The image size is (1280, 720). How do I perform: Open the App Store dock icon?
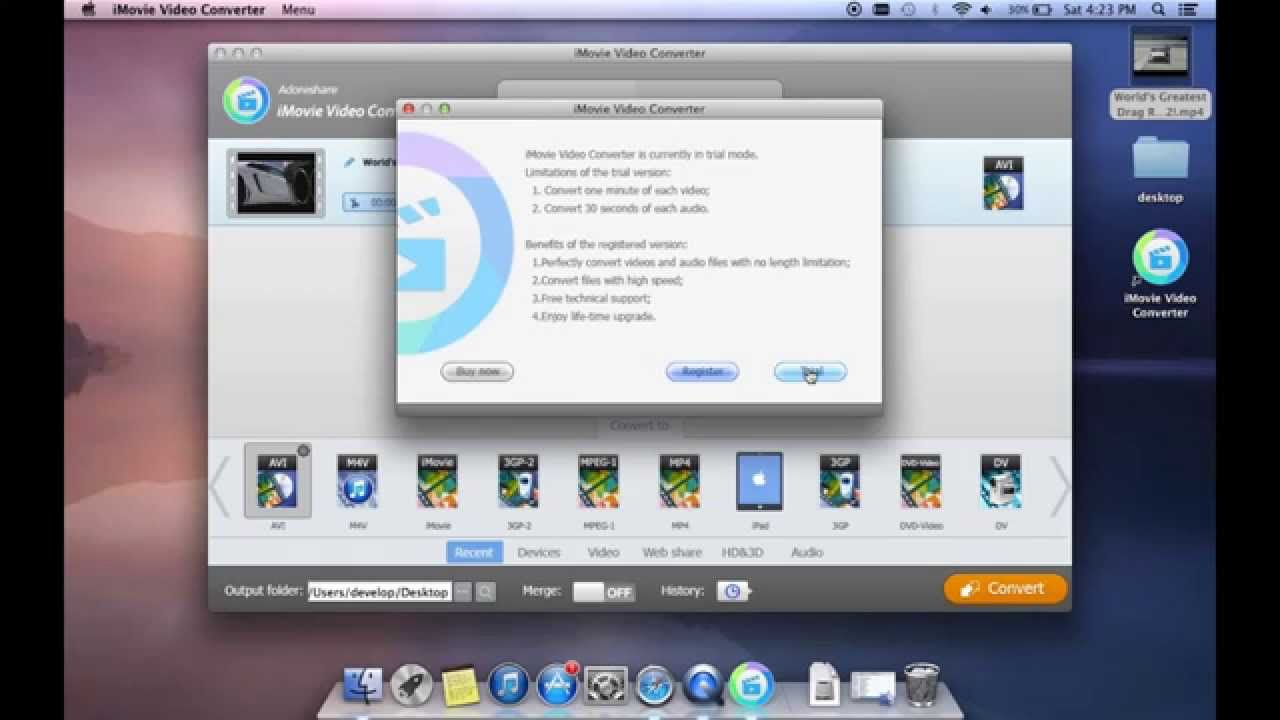click(x=557, y=685)
